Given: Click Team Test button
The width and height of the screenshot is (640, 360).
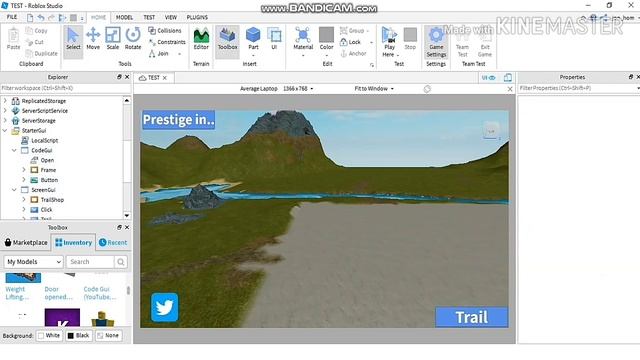Looking at the screenshot, I should tap(462, 43).
